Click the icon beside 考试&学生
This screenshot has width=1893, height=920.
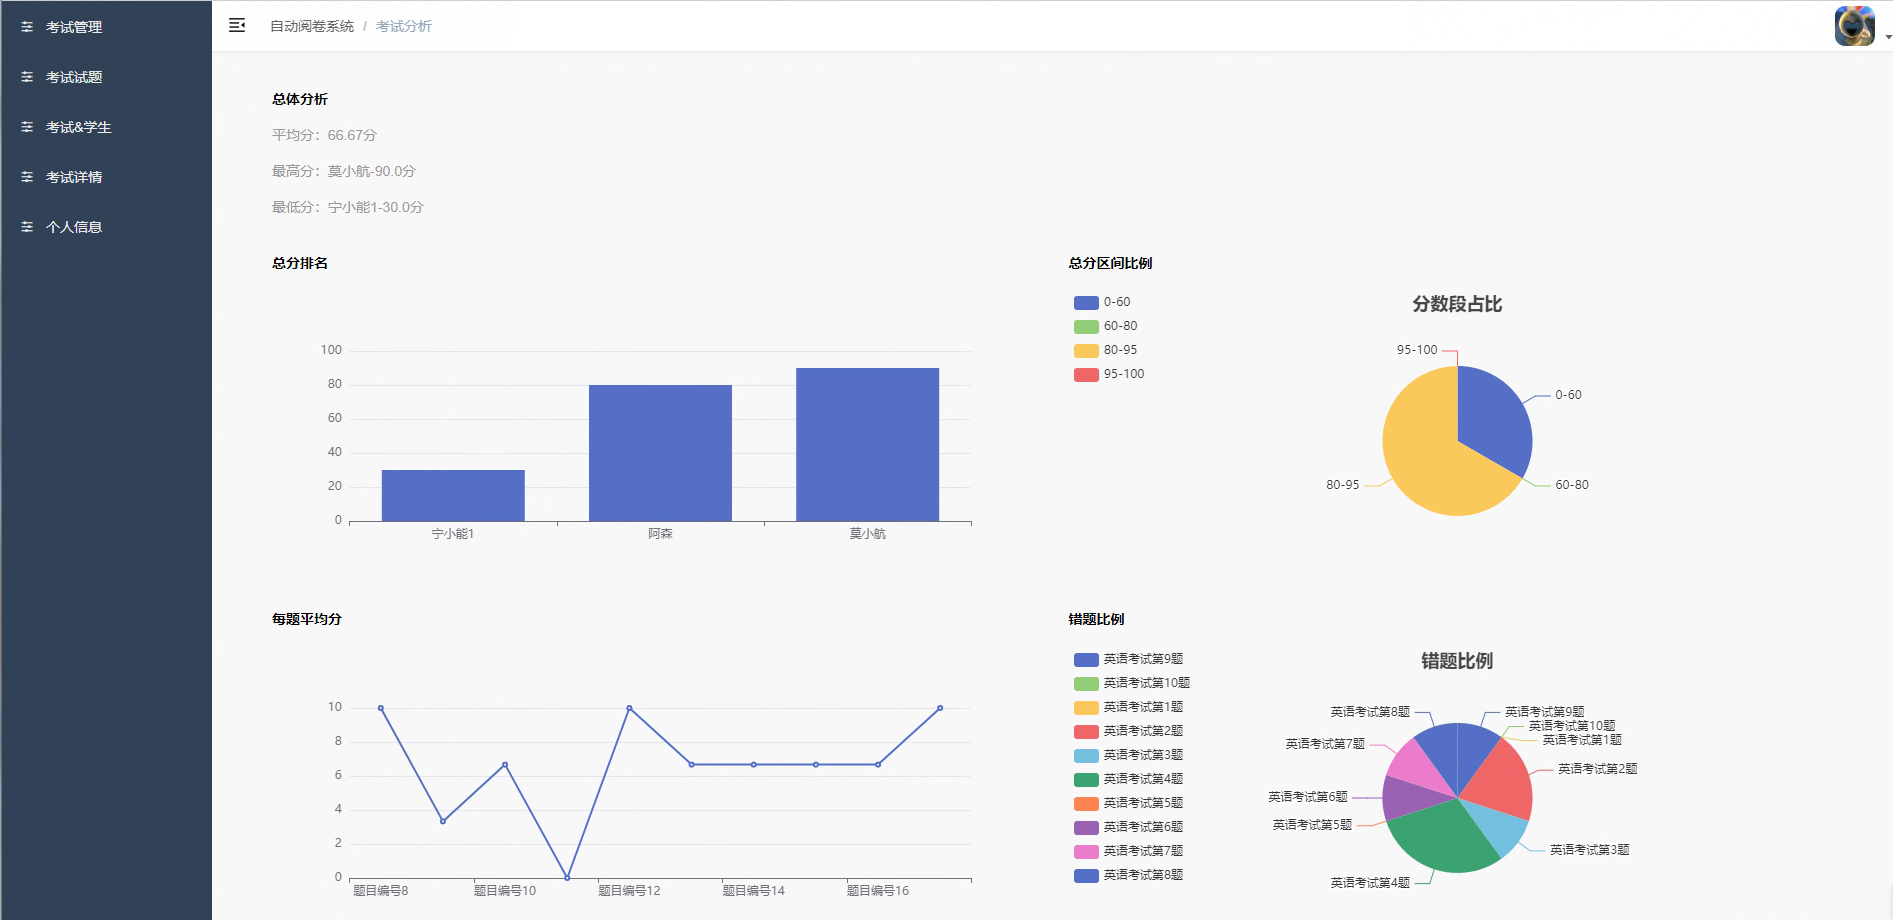[27, 127]
